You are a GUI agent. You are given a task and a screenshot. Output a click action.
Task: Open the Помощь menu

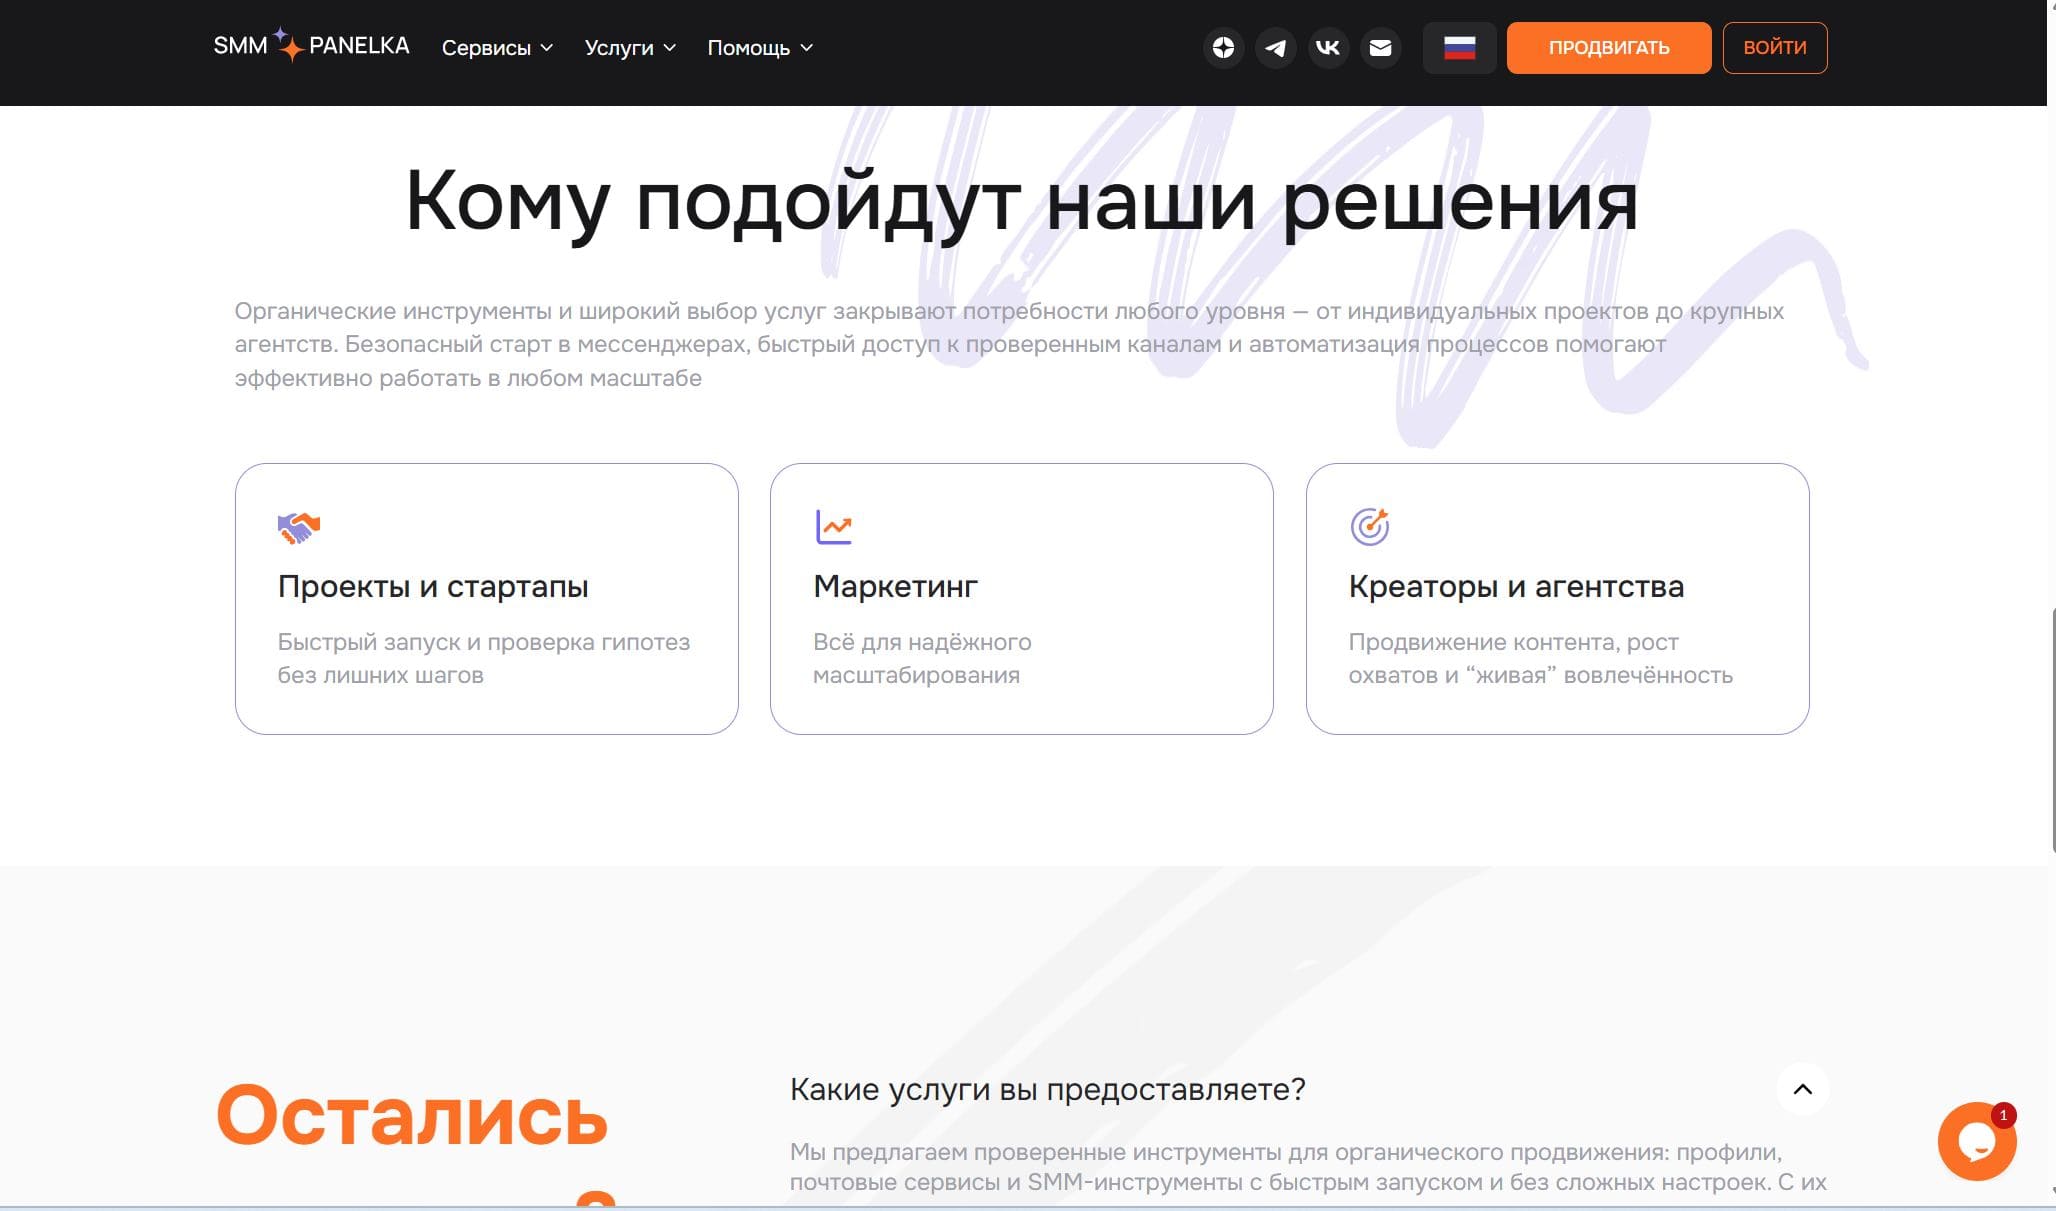(x=760, y=48)
